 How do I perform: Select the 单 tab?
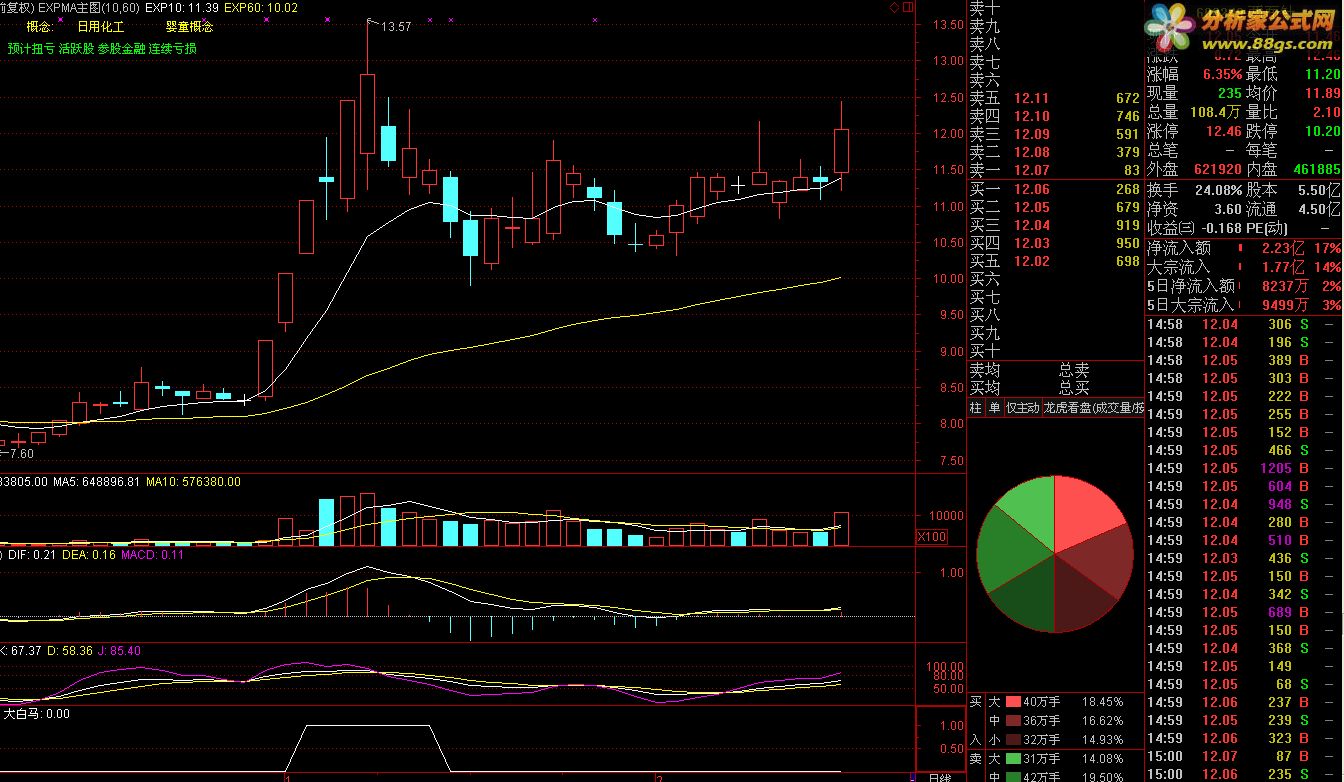point(994,408)
